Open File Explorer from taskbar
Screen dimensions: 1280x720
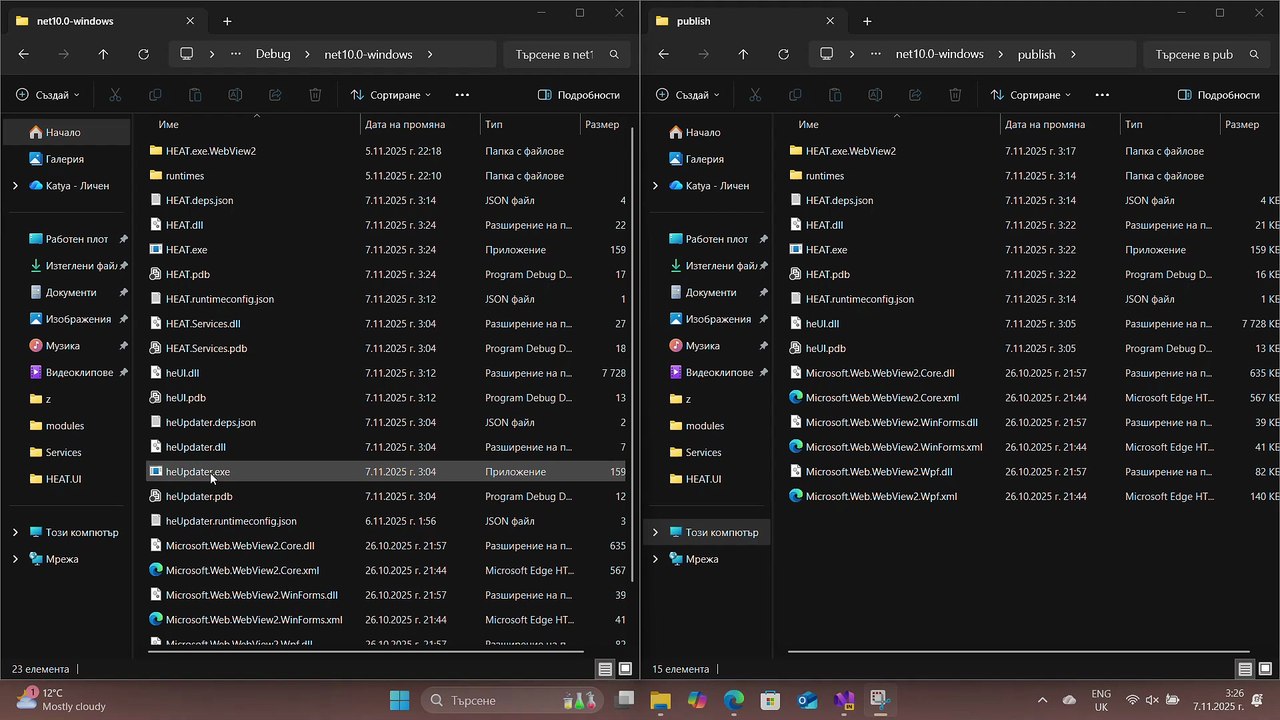[660, 700]
